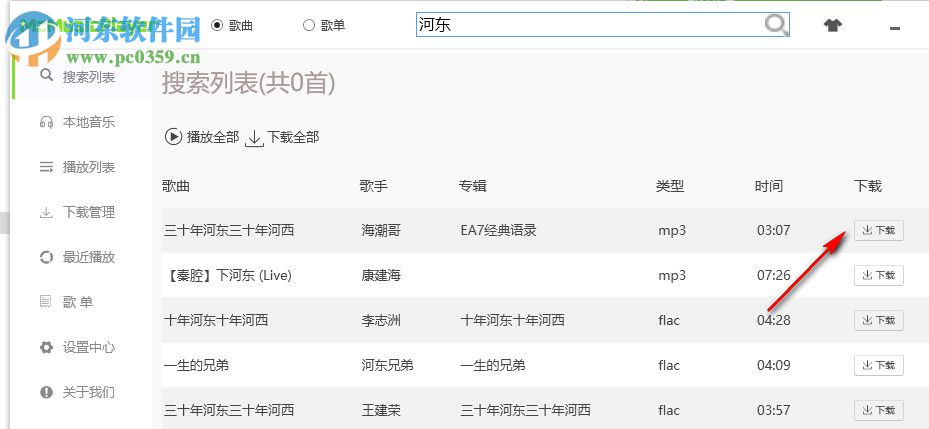
Task: Minimize the music player window
Action: pyautogui.click(x=895, y=28)
